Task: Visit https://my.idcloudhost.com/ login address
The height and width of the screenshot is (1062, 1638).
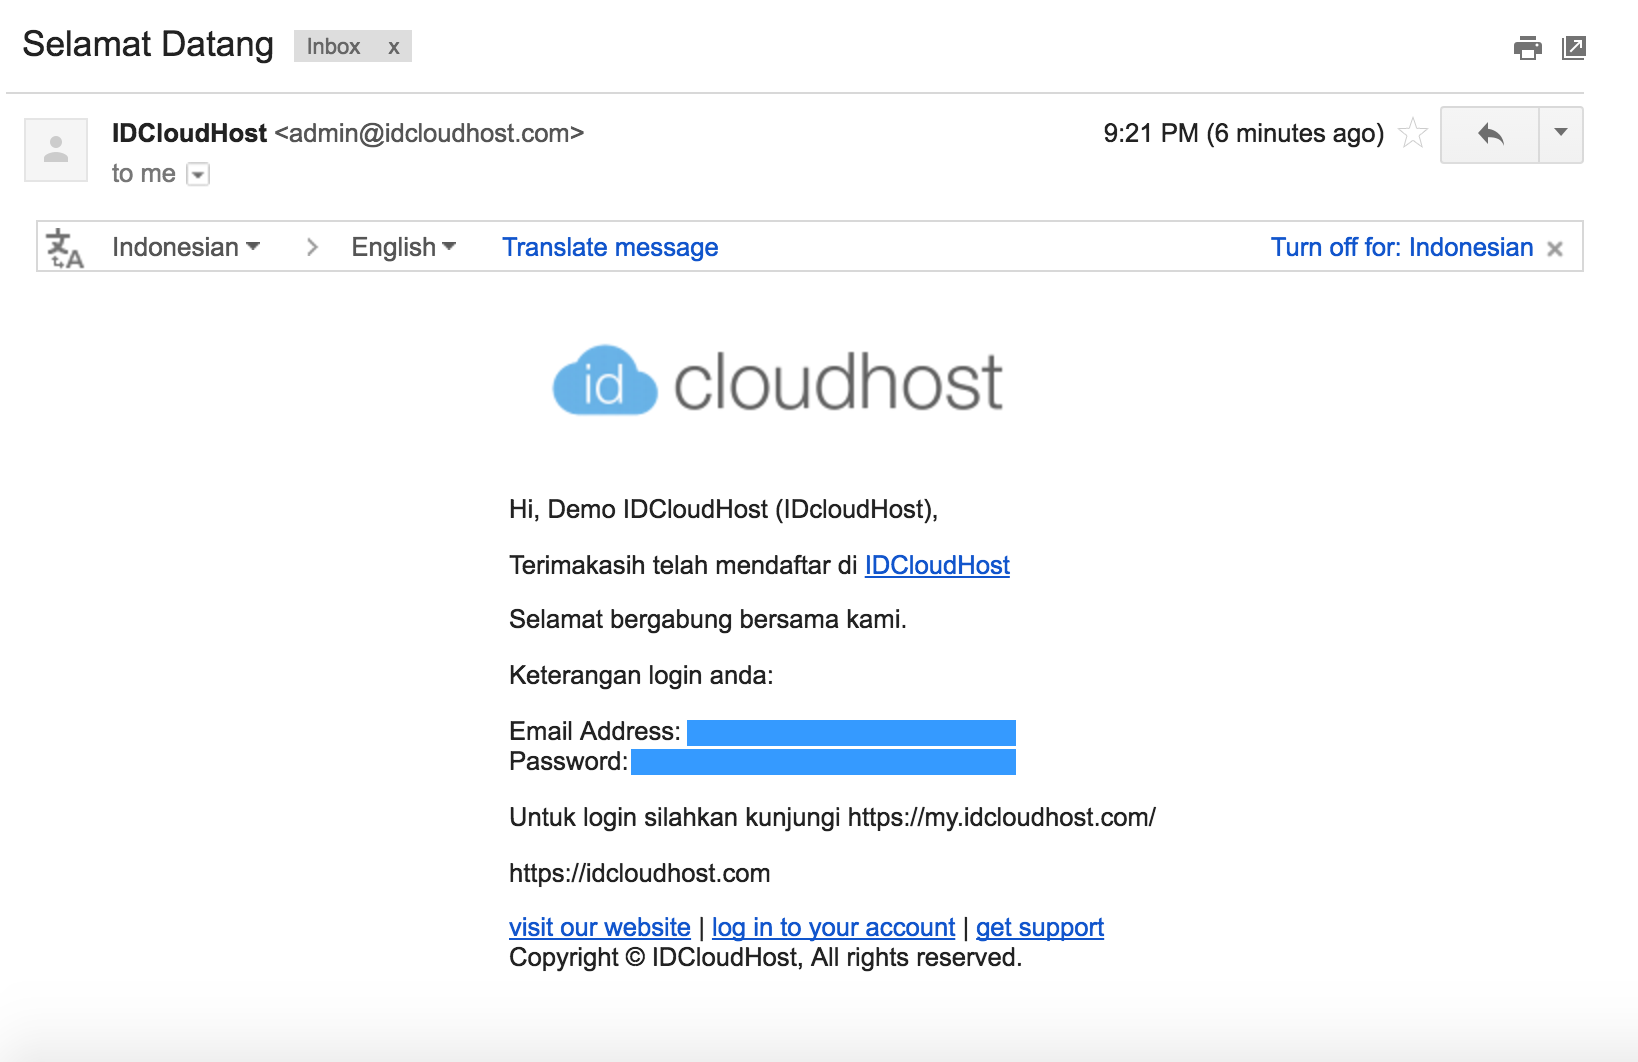Action: (x=1000, y=817)
